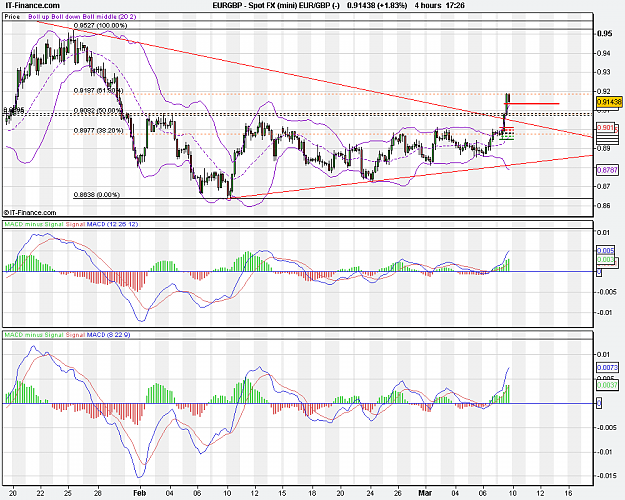Click the purple 0.8787 Bollinger value tag
625x500 pixels.
(x=607, y=170)
